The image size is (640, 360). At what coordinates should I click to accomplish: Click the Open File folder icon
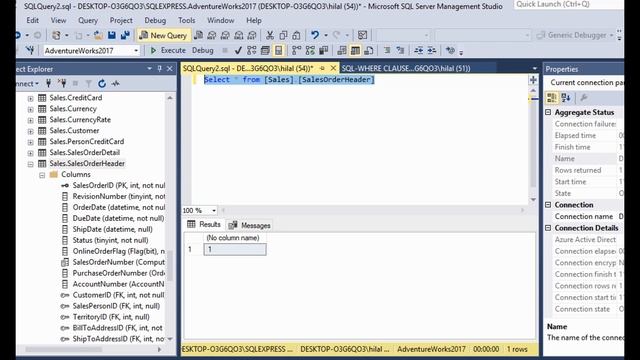click(x=98, y=36)
